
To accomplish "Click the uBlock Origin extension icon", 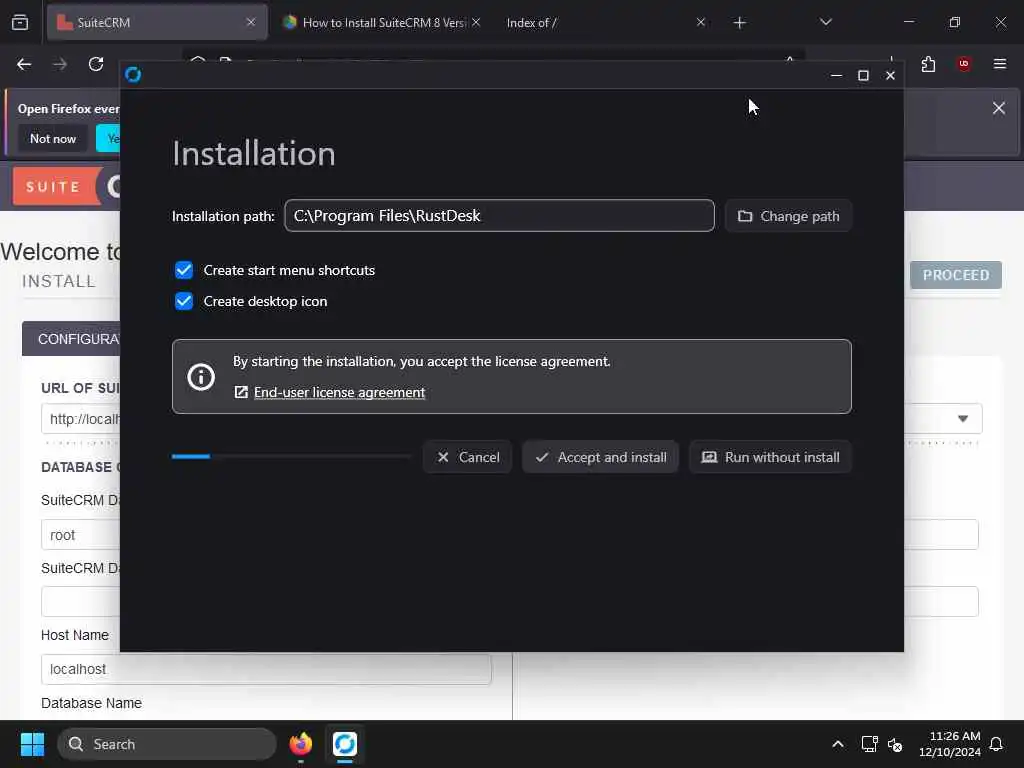I will (x=964, y=64).
